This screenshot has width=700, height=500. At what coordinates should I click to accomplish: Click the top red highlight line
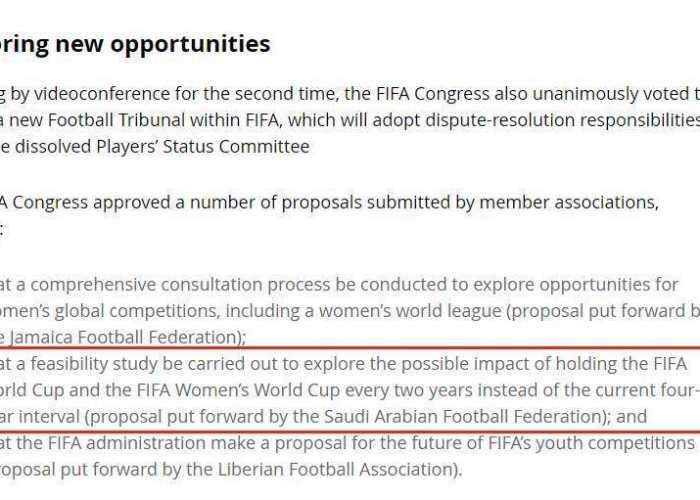coord(350,348)
